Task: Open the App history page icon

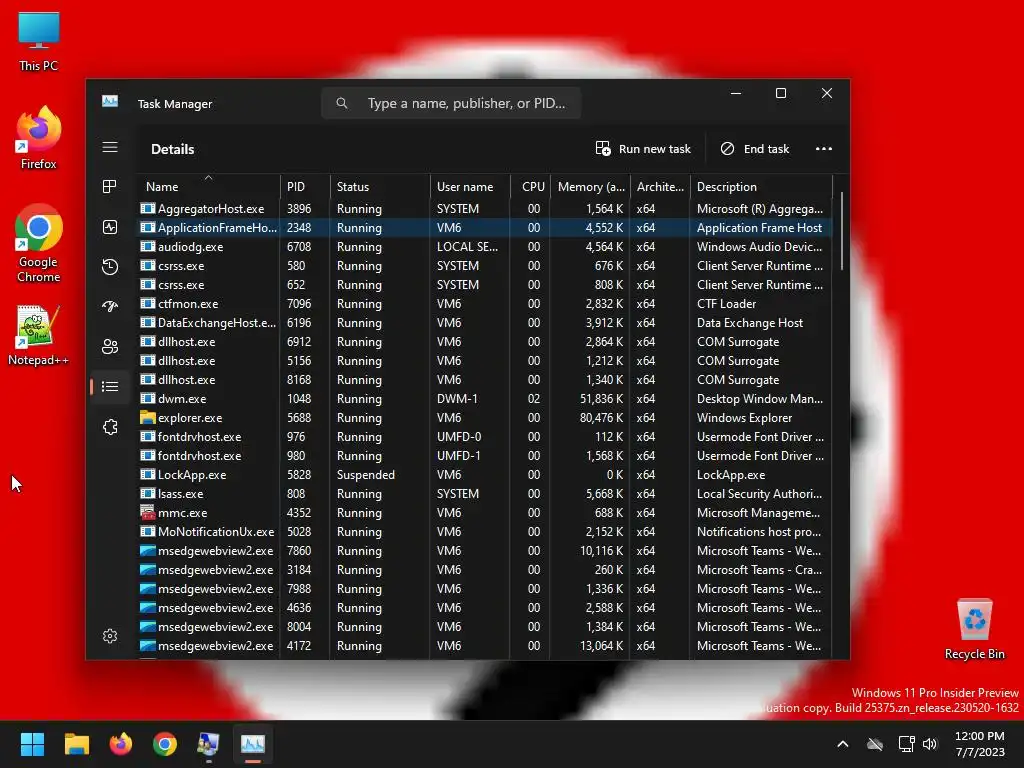Action: (110, 267)
